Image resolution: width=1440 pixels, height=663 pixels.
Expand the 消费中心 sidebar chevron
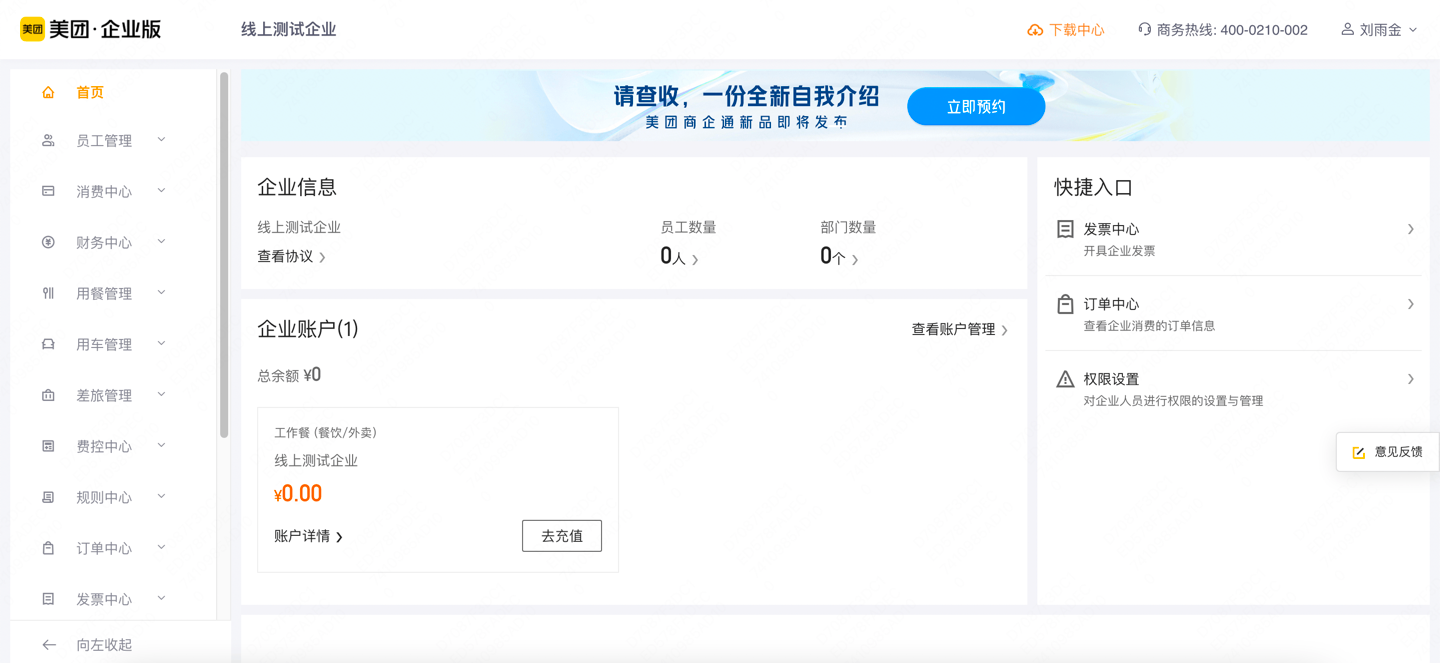coord(161,190)
